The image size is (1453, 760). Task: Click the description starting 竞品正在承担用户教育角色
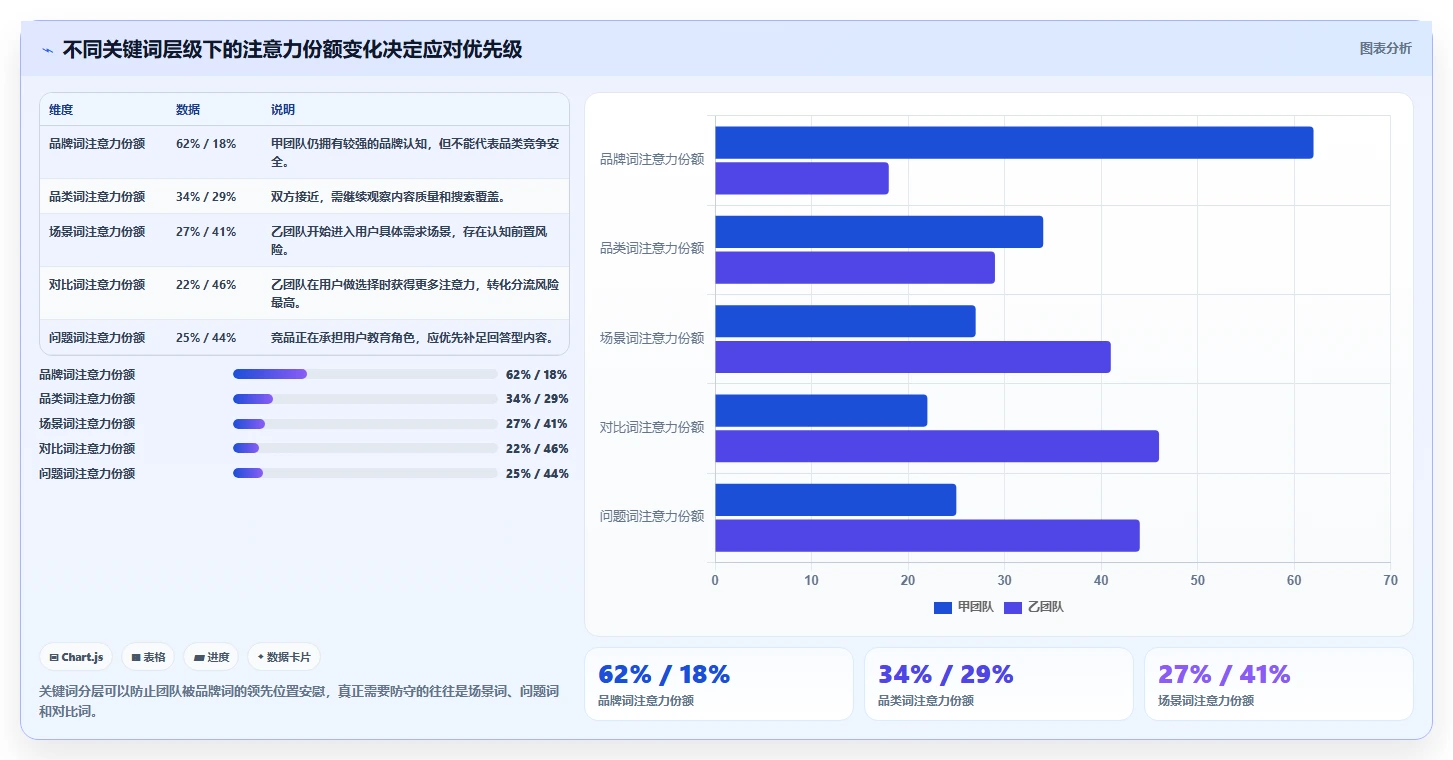413,338
